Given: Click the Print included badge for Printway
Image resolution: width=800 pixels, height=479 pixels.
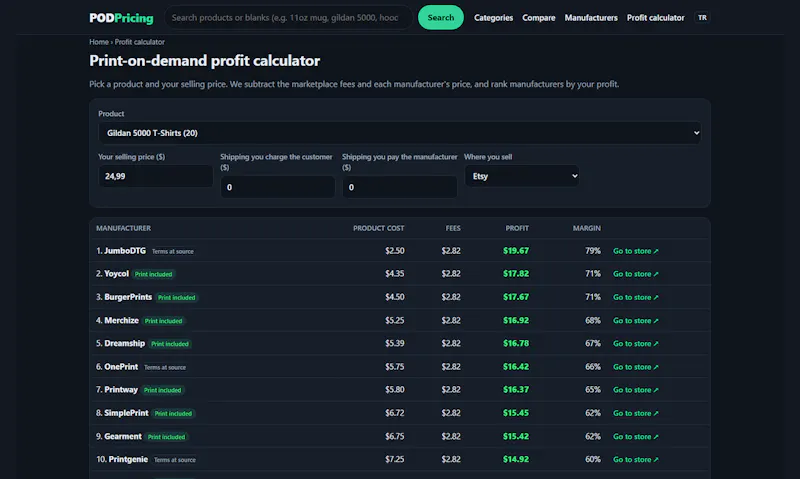Looking at the screenshot, I should pos(162,390).
